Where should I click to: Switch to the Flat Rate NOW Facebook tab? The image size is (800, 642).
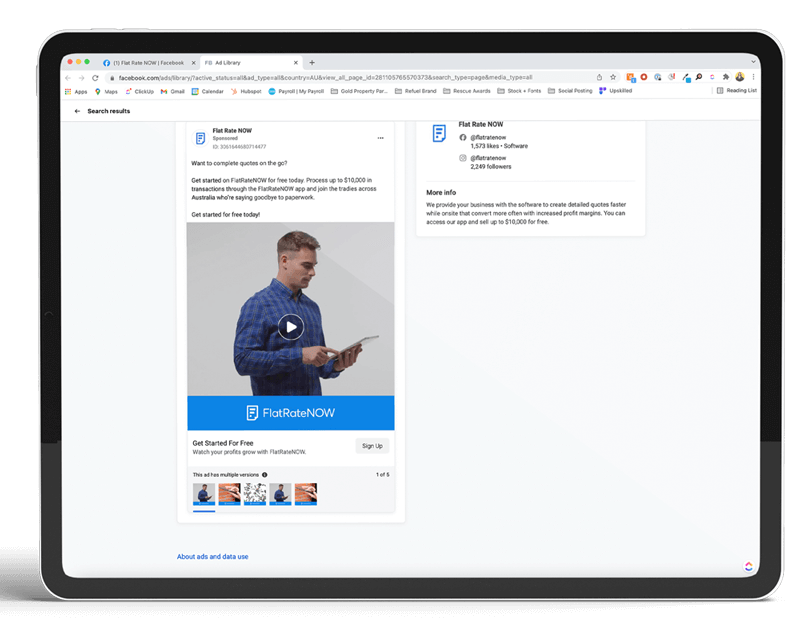148,63
